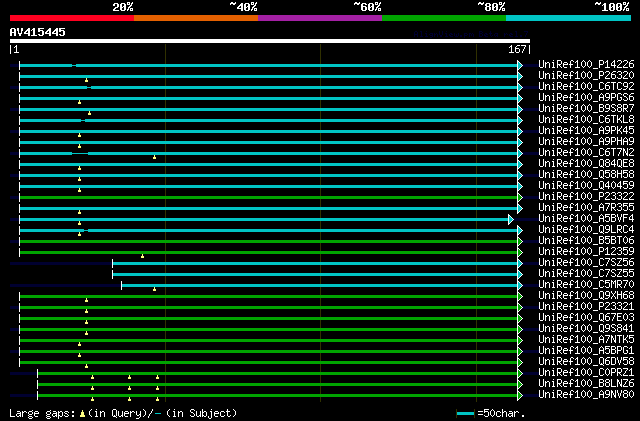The width and height of the screenshot is (640, 421).
Task: Select subject label UniRef100_C6TKL8
Action: (x=586, y=120)
